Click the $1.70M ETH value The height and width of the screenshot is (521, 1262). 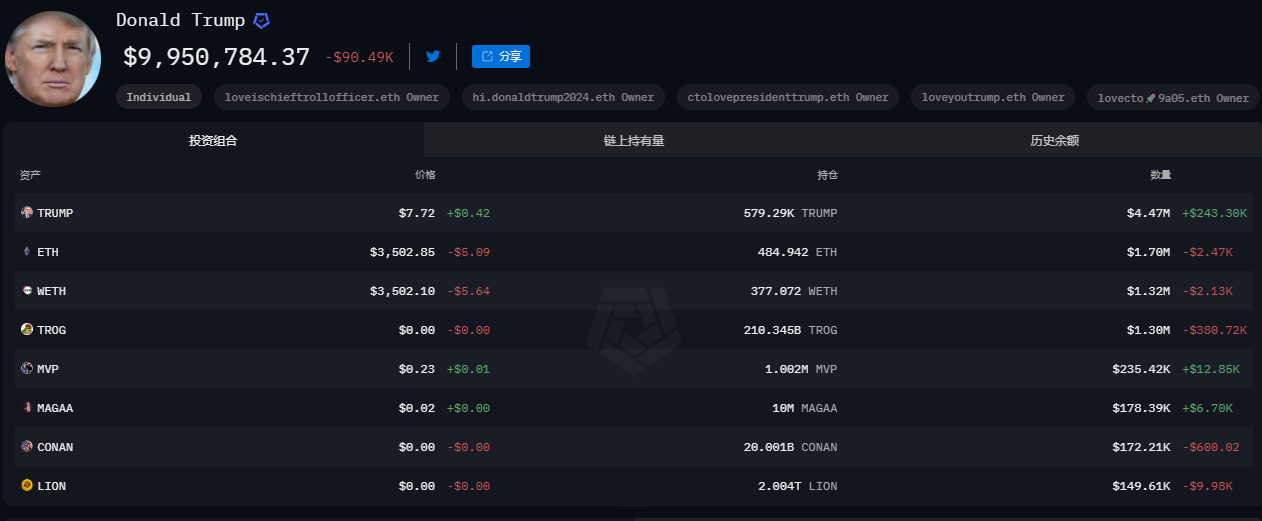pyautogui.click(x=1148, y=252)
